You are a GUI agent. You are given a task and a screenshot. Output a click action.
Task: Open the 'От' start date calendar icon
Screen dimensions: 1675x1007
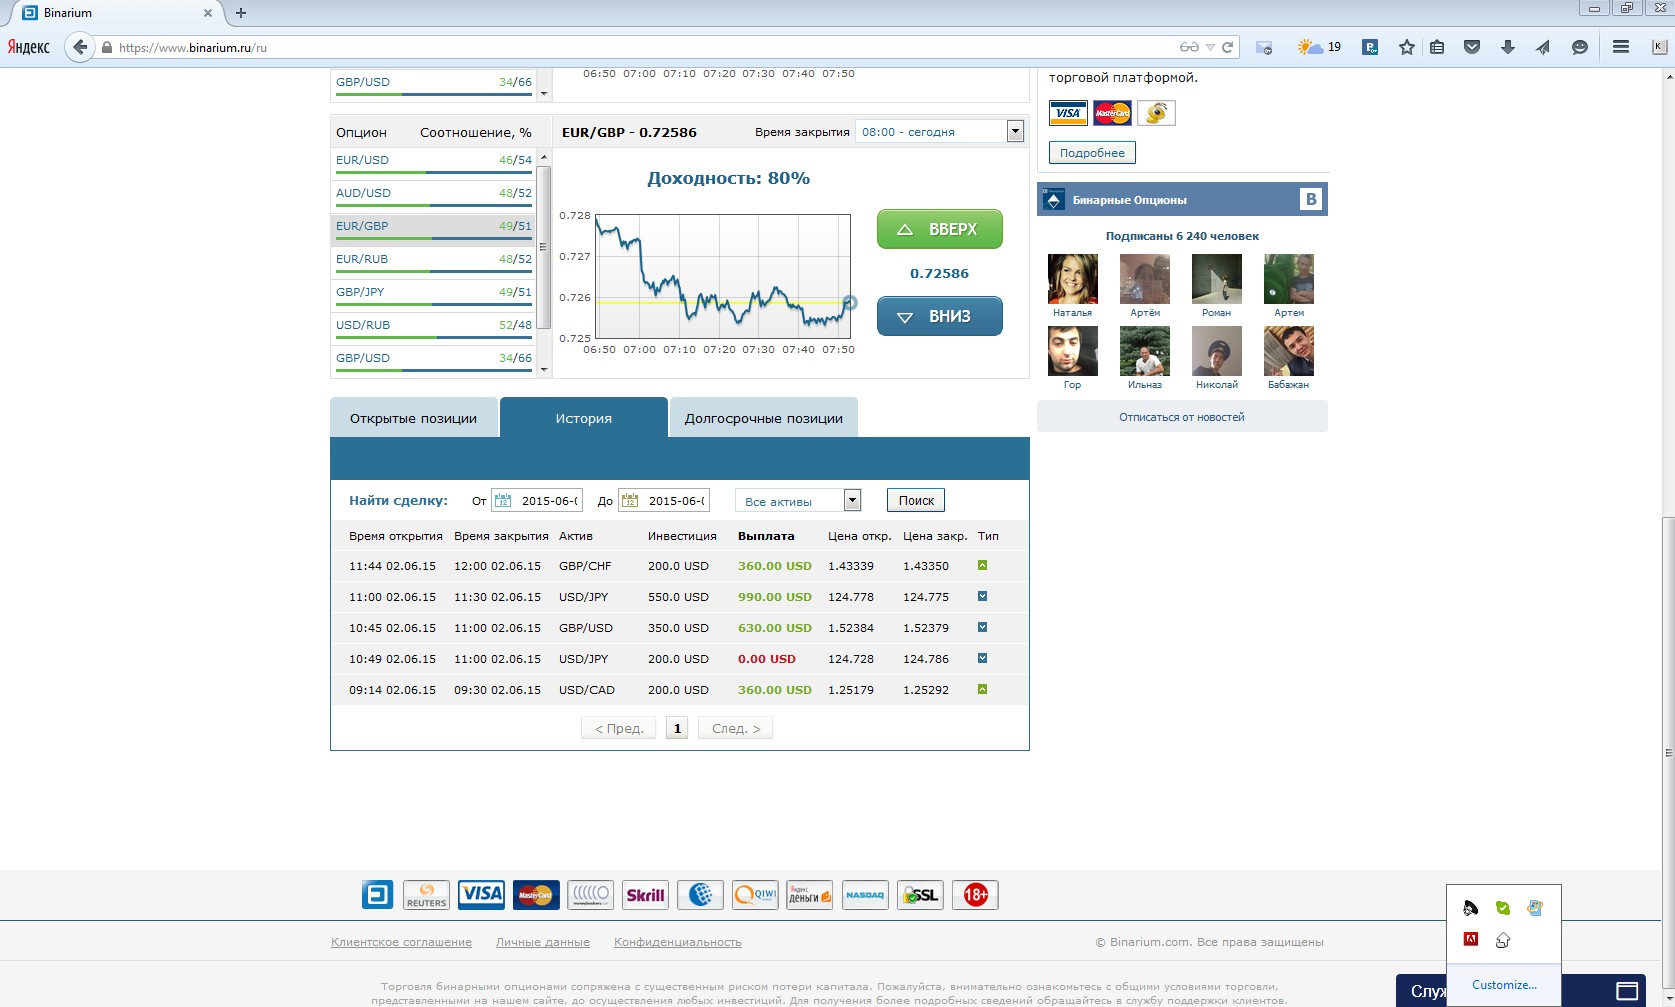coord(503,501)
